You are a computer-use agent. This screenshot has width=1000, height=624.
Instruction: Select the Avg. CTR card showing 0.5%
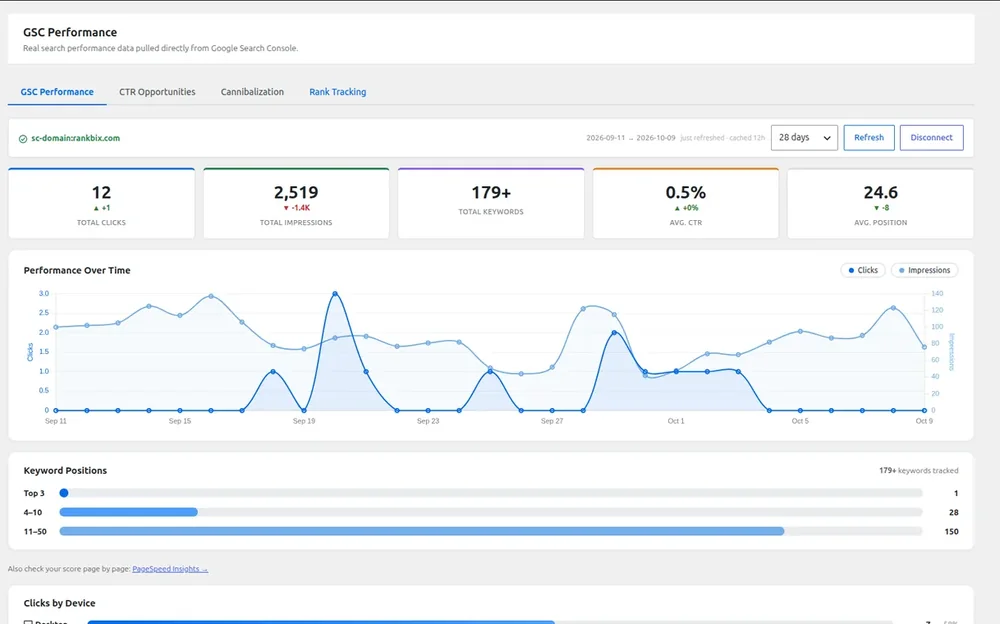pos(686,204)
